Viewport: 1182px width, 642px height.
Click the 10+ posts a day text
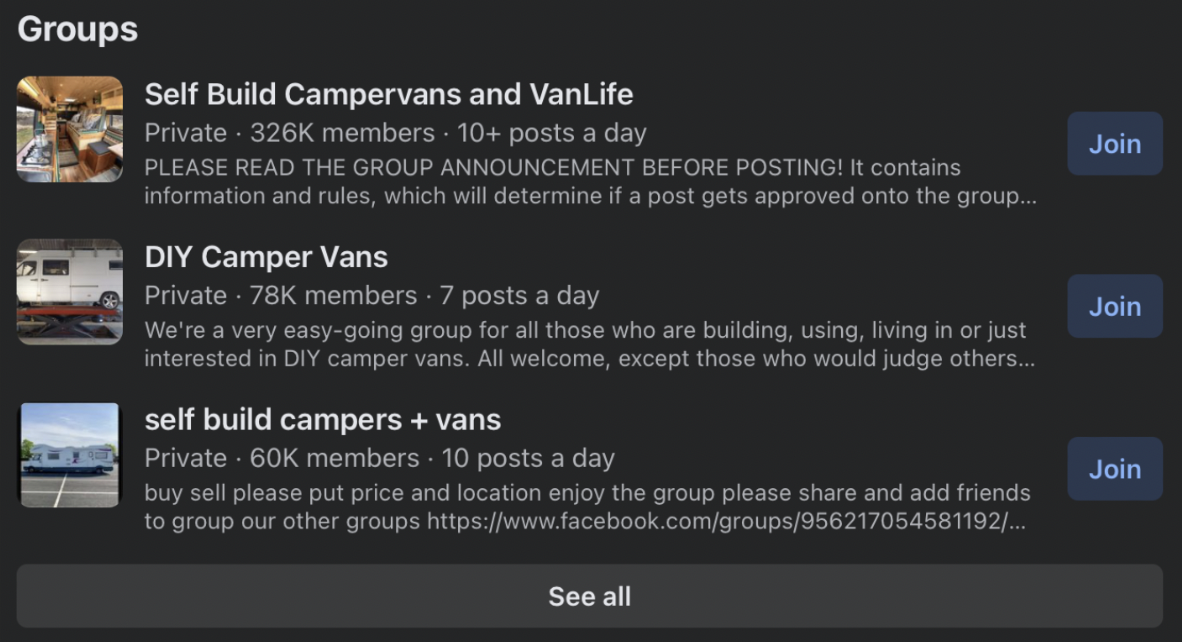tap(552, 133)
